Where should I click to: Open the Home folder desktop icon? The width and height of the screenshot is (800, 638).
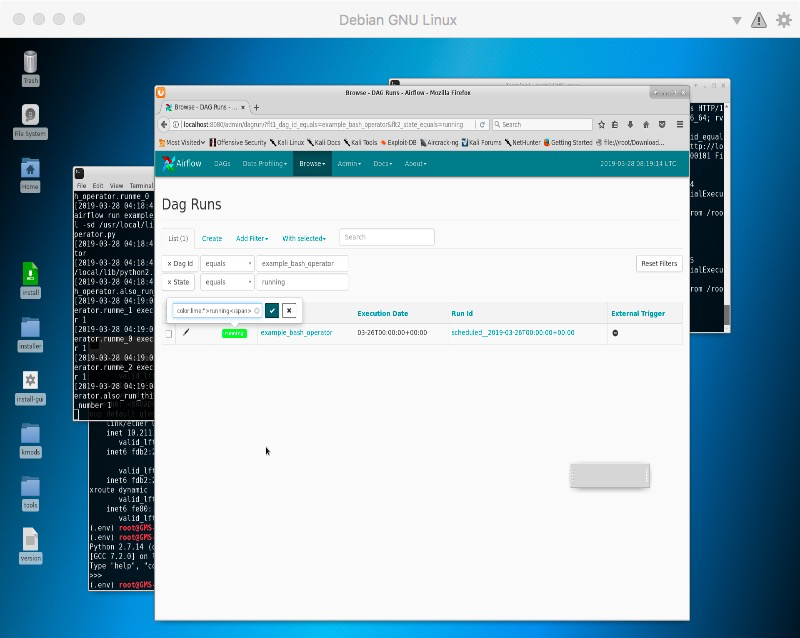30,175
